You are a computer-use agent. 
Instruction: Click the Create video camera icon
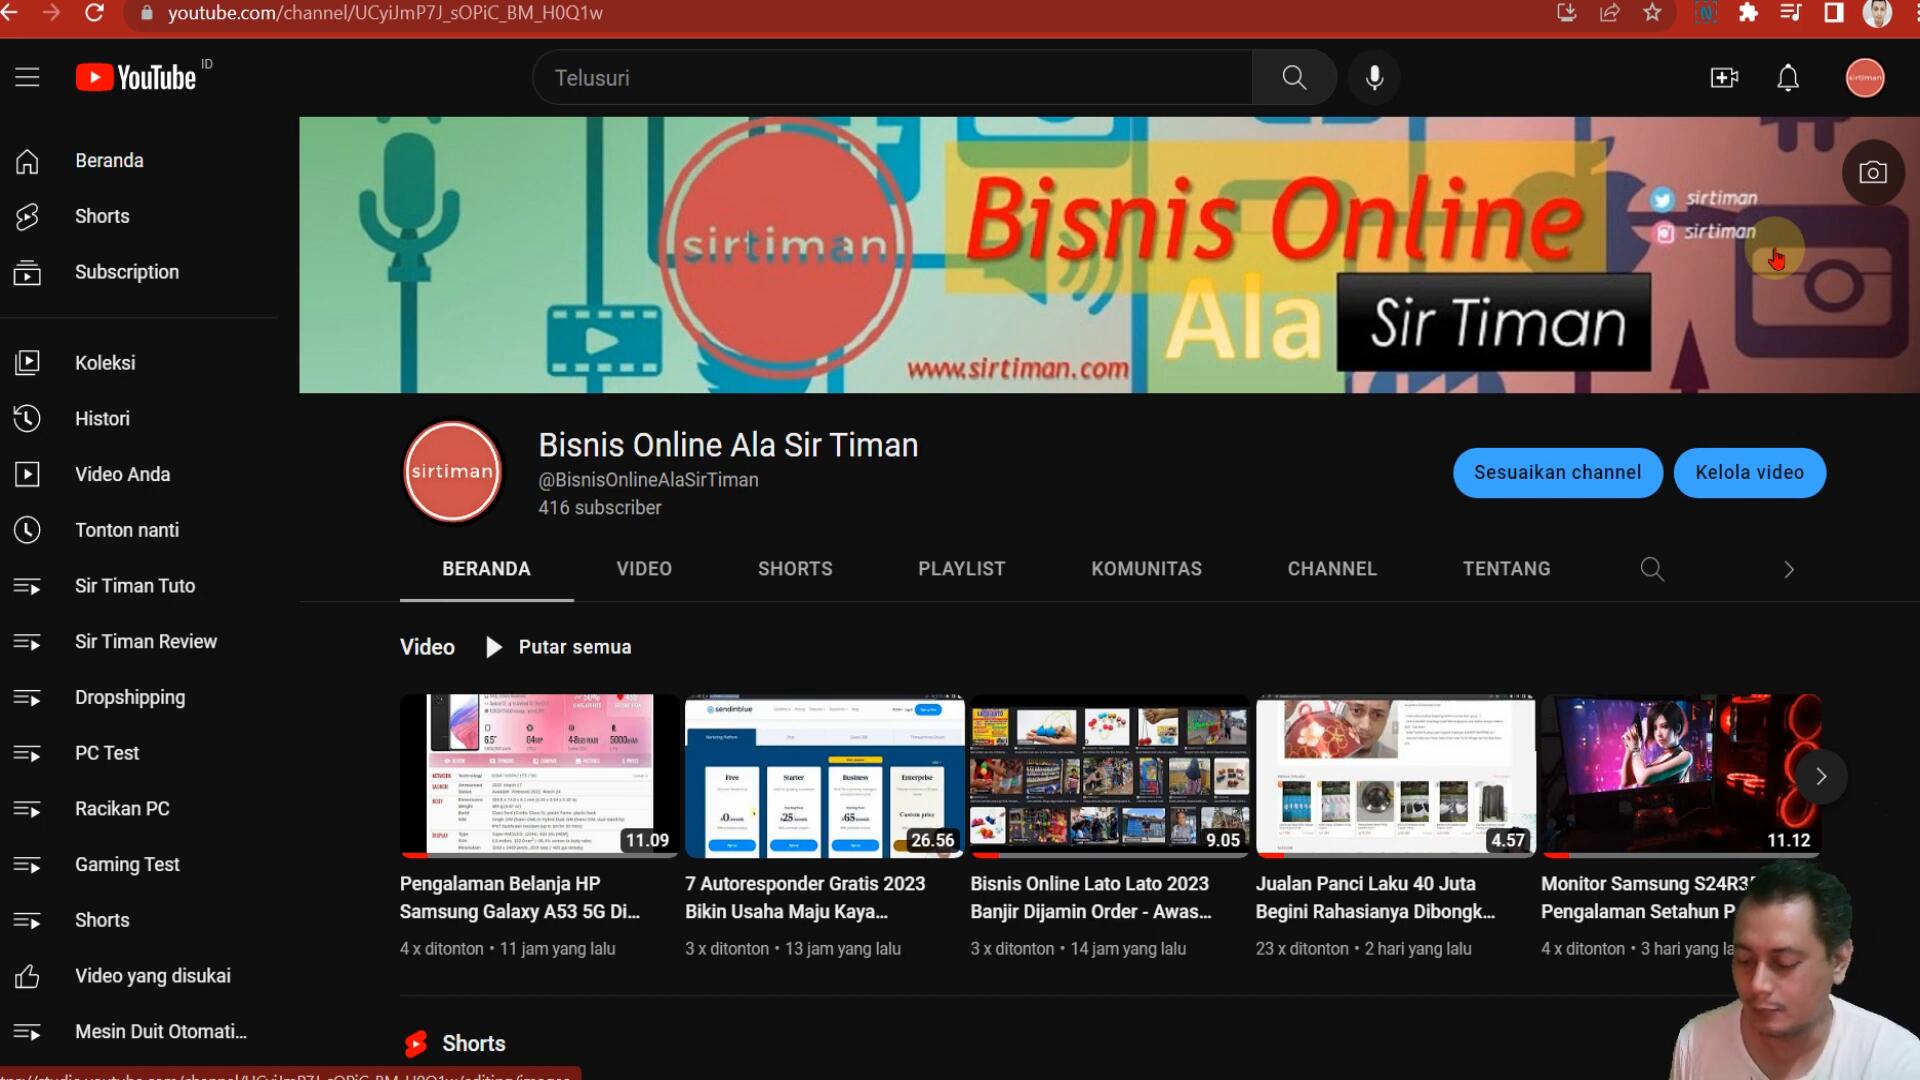pyautogui.click(x=1724, y=77)
